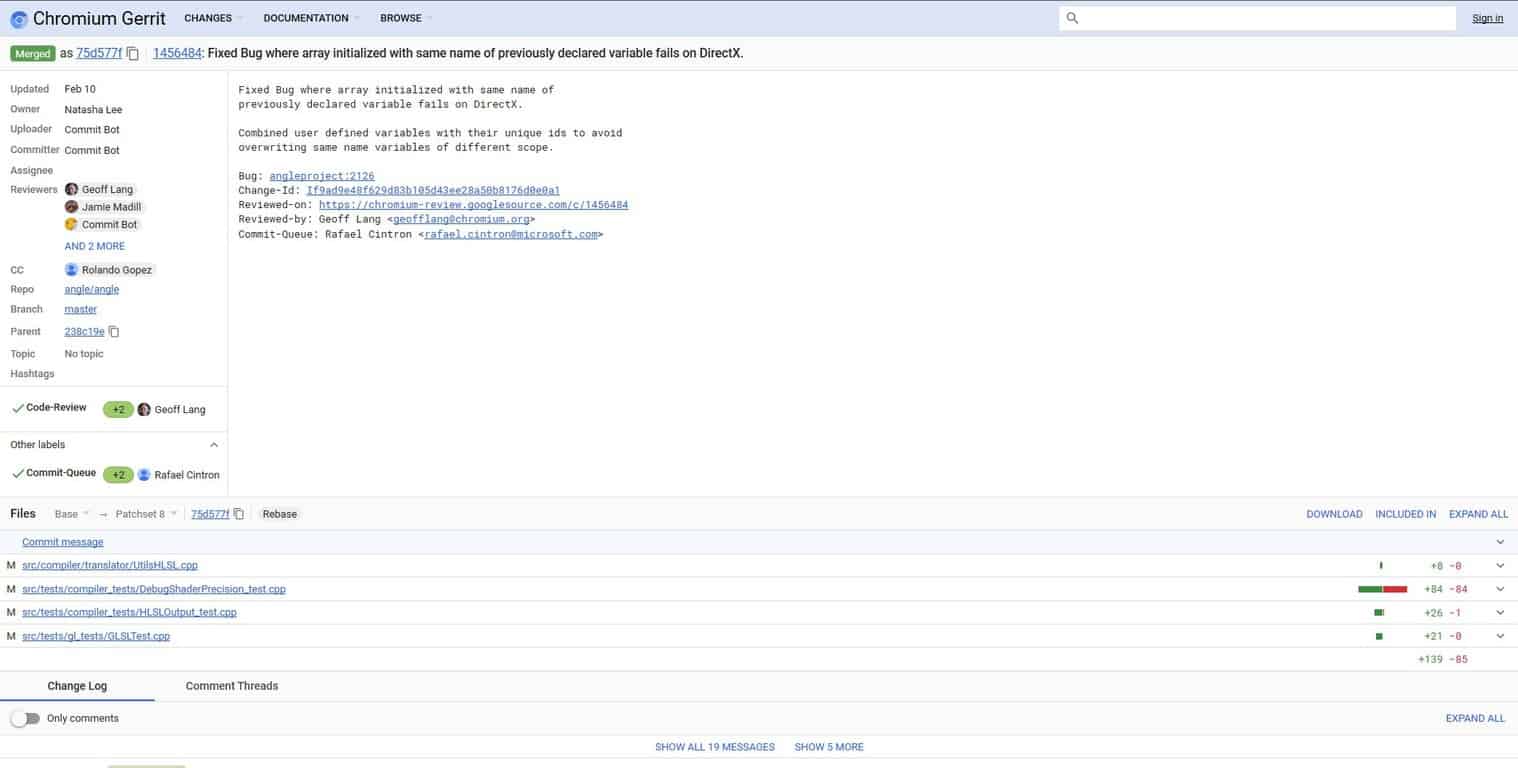Click EXPAND ALL in the Change Log
Image resolution: width=1518 pixels, height=768 pixels.
(x=1475, y=719)
